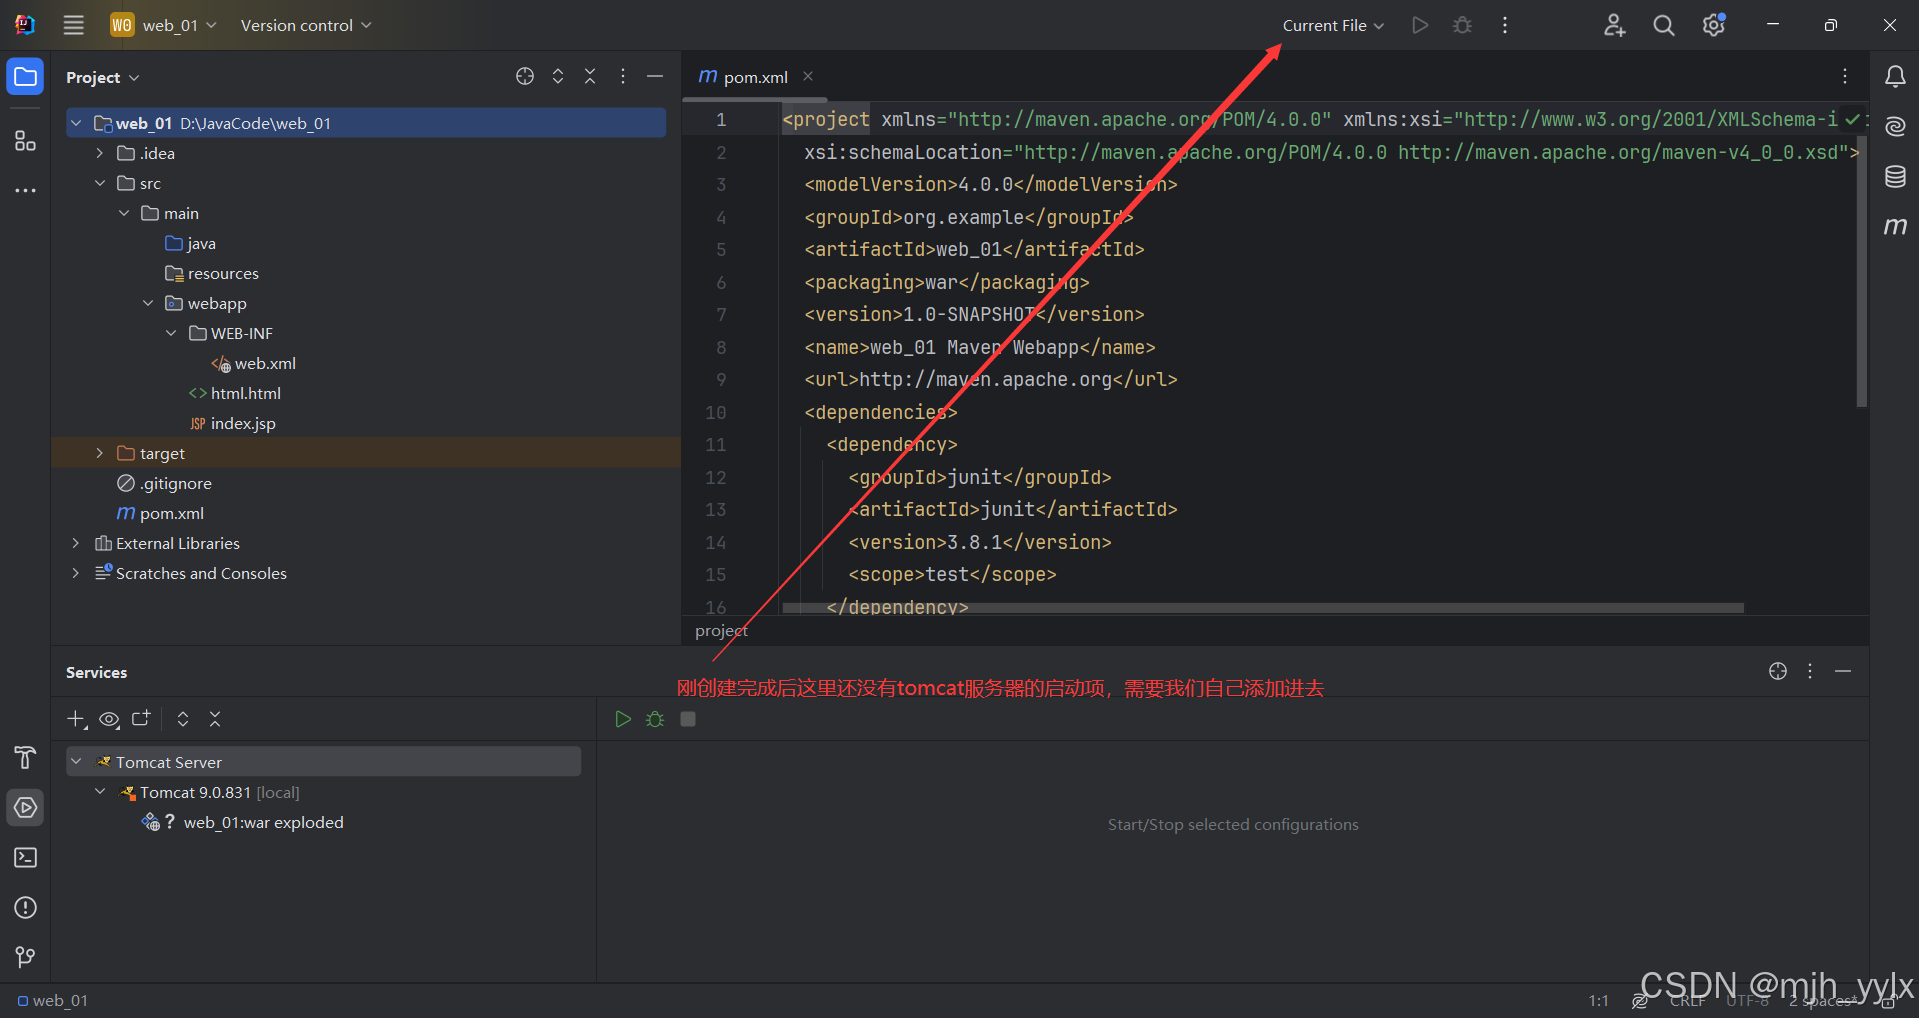The width and height of the screenshot is (1919, 1018).
Task: Open the Terminal tool window
Action: 25,857
